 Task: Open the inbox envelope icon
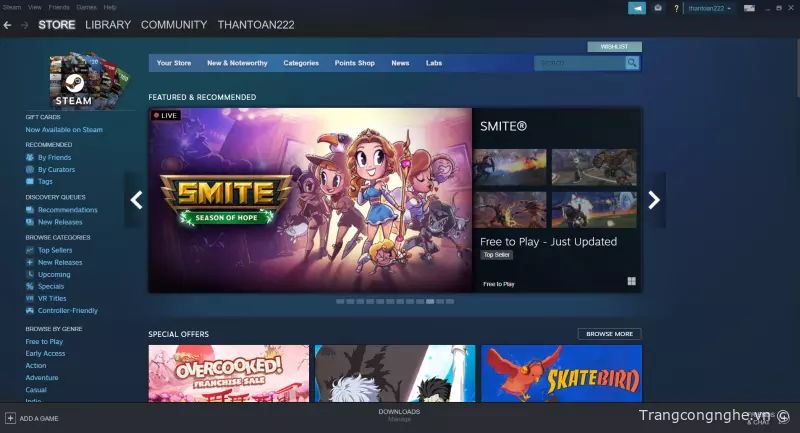[657, 8]
